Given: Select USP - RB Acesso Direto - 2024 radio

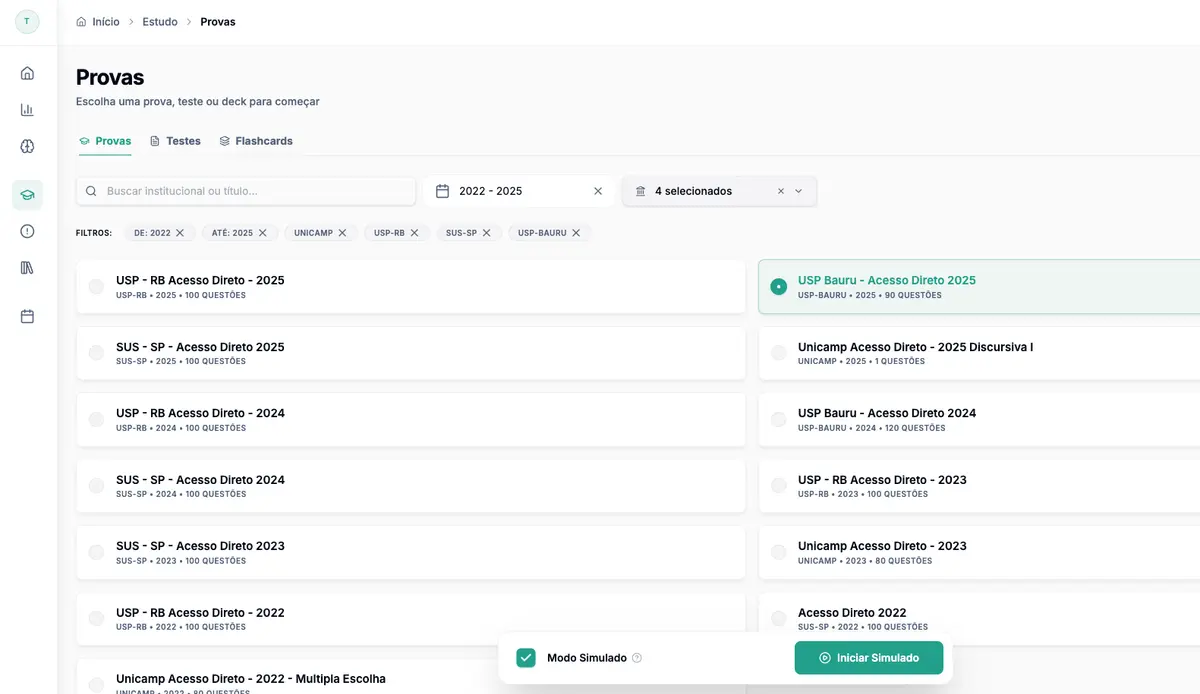Looking at the screenshot, I should pyautogui.click(x=96, y=420).
